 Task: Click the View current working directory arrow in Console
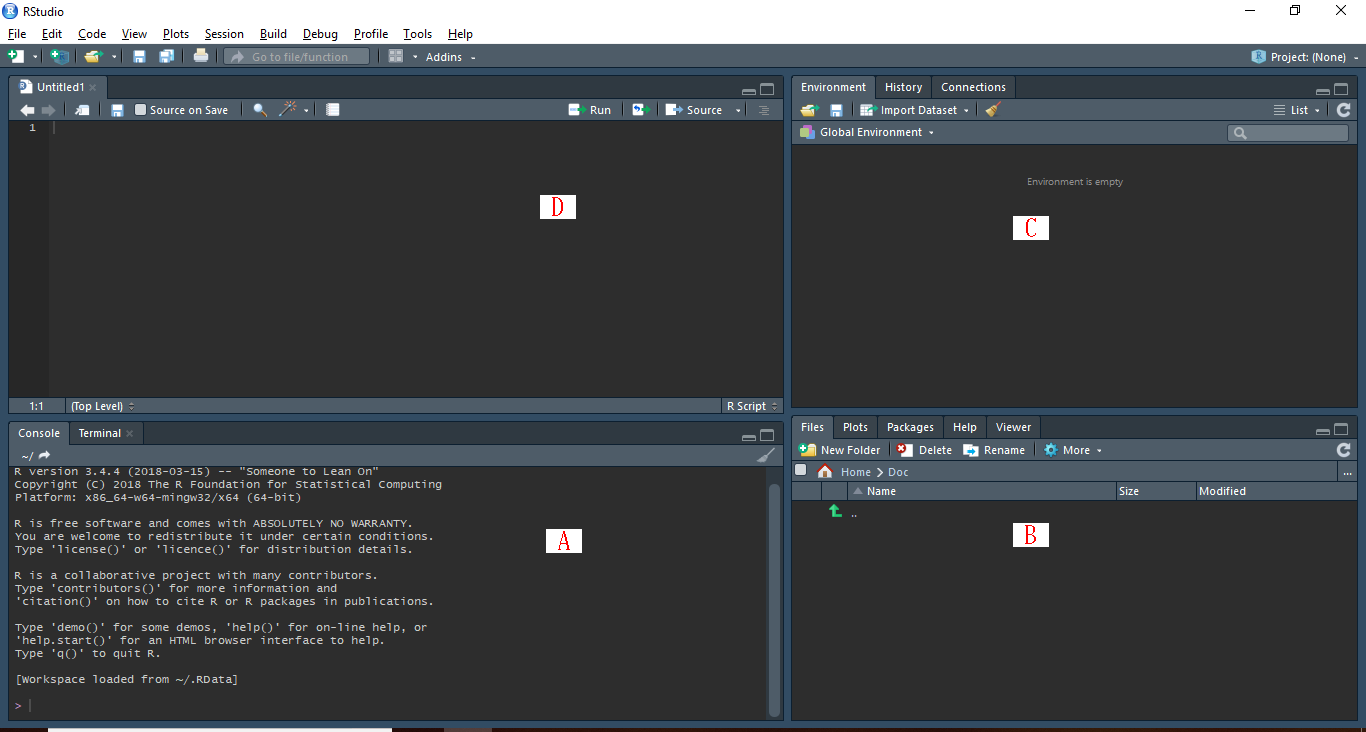pyautogui.click(x=44, y=455)
